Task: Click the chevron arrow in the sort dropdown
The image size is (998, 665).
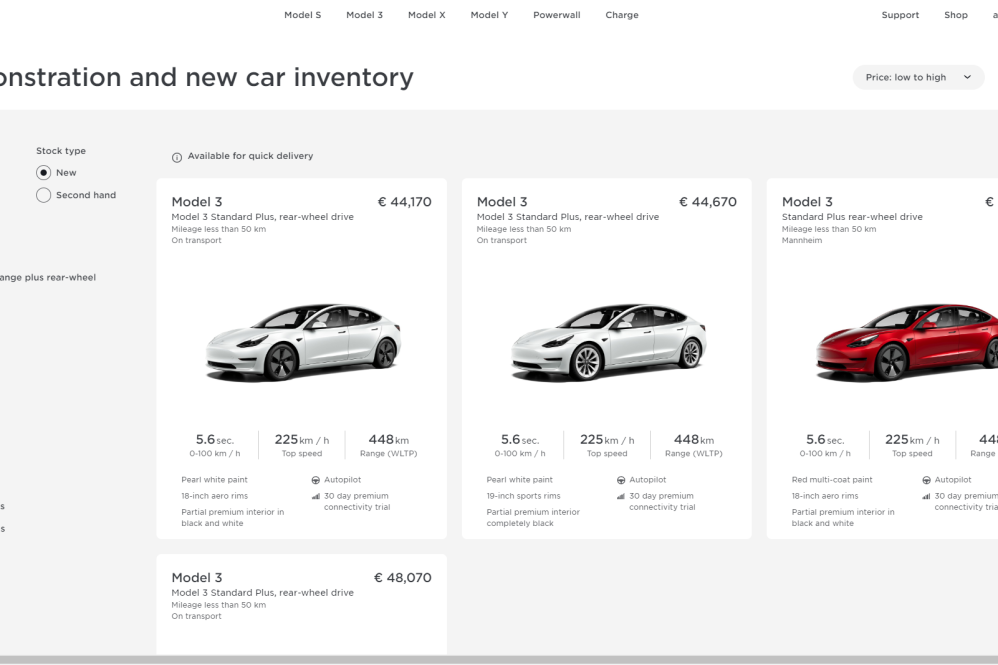Action: (x=967, y=78)
